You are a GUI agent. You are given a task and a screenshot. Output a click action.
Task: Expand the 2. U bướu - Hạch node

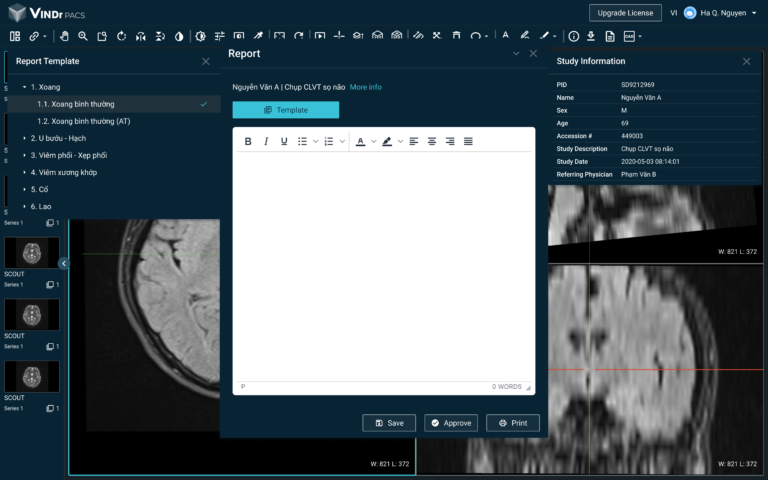click(x=24, y=138)
